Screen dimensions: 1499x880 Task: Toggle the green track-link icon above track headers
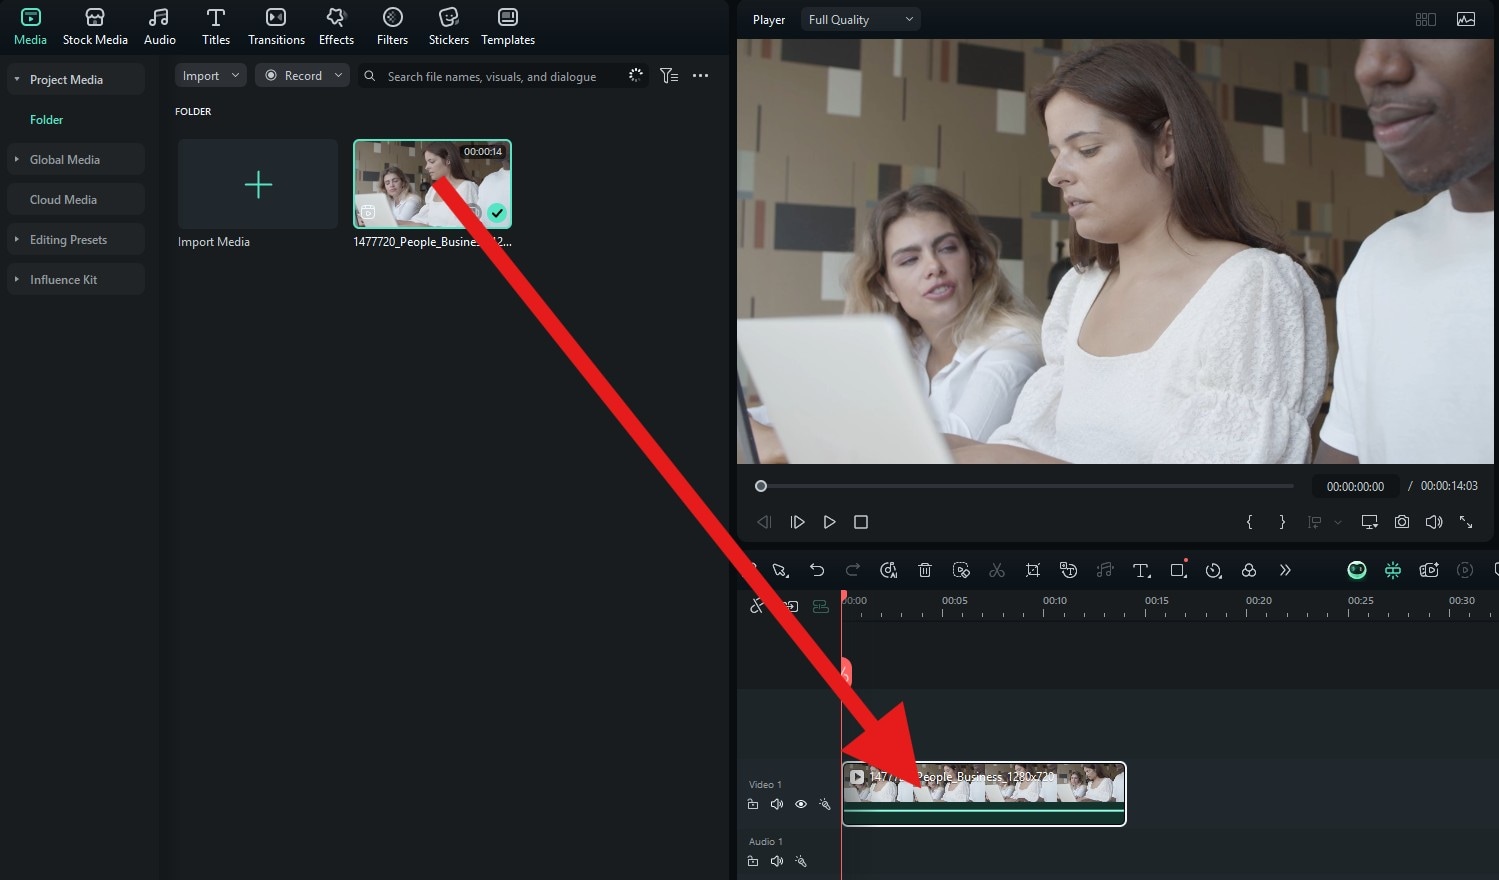tap(821, 606)
